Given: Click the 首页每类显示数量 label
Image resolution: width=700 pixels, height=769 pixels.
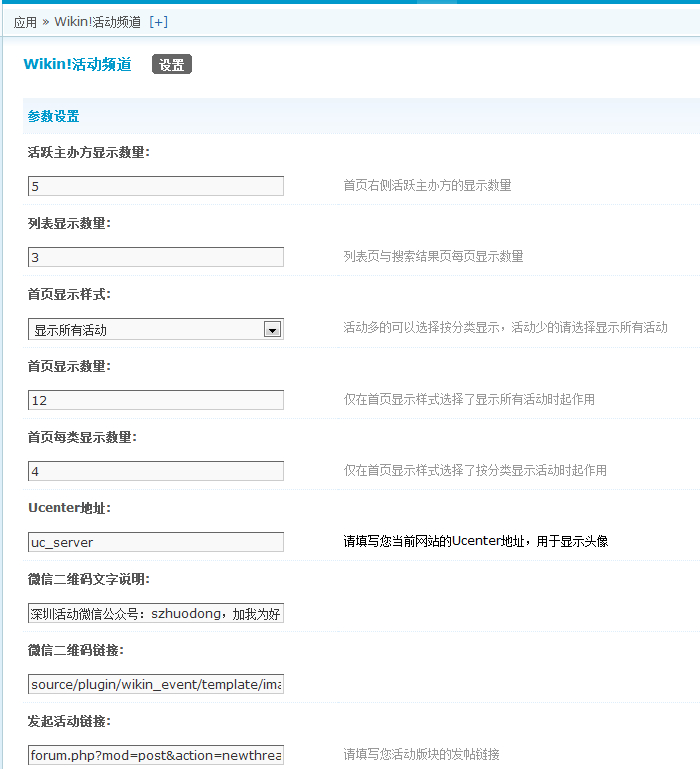Looking at the screenshot, I should [x=82, y=437].
